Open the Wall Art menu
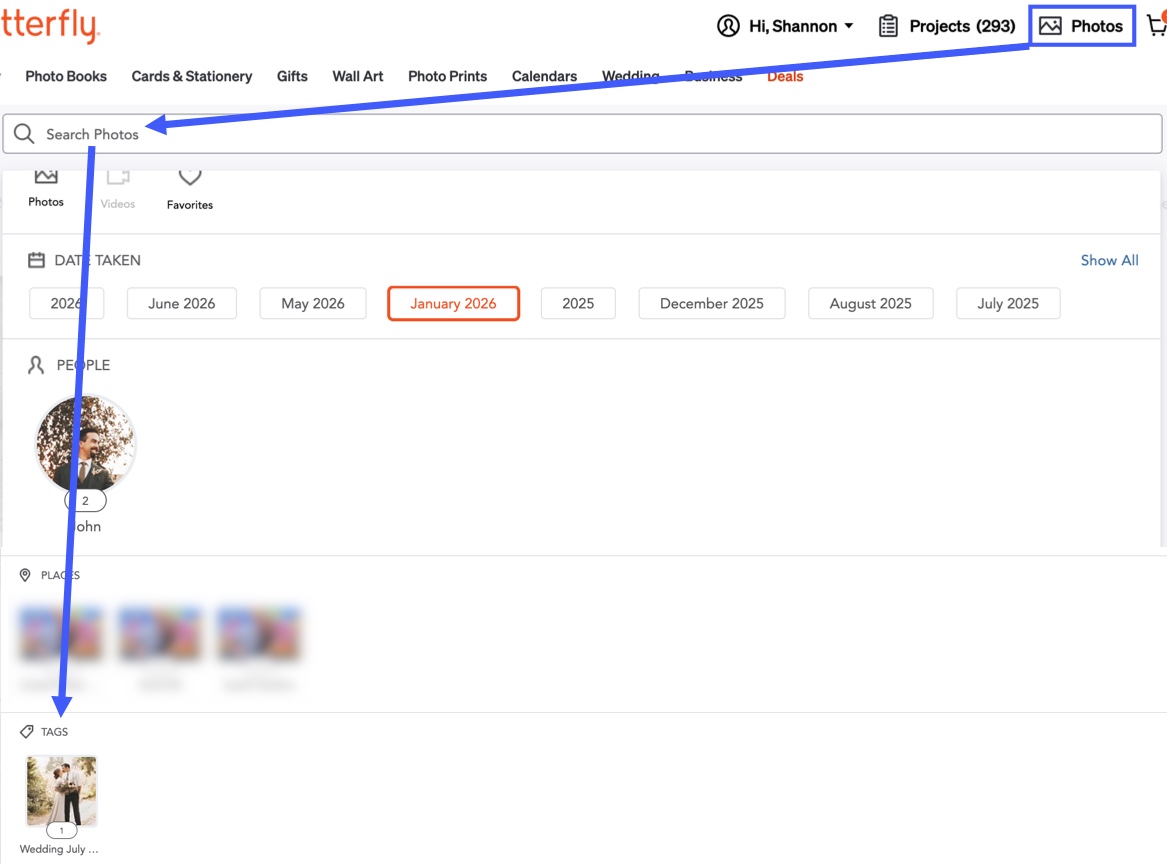The height and width of the screenshot is (864, 1167). click(x=358, y=76)
